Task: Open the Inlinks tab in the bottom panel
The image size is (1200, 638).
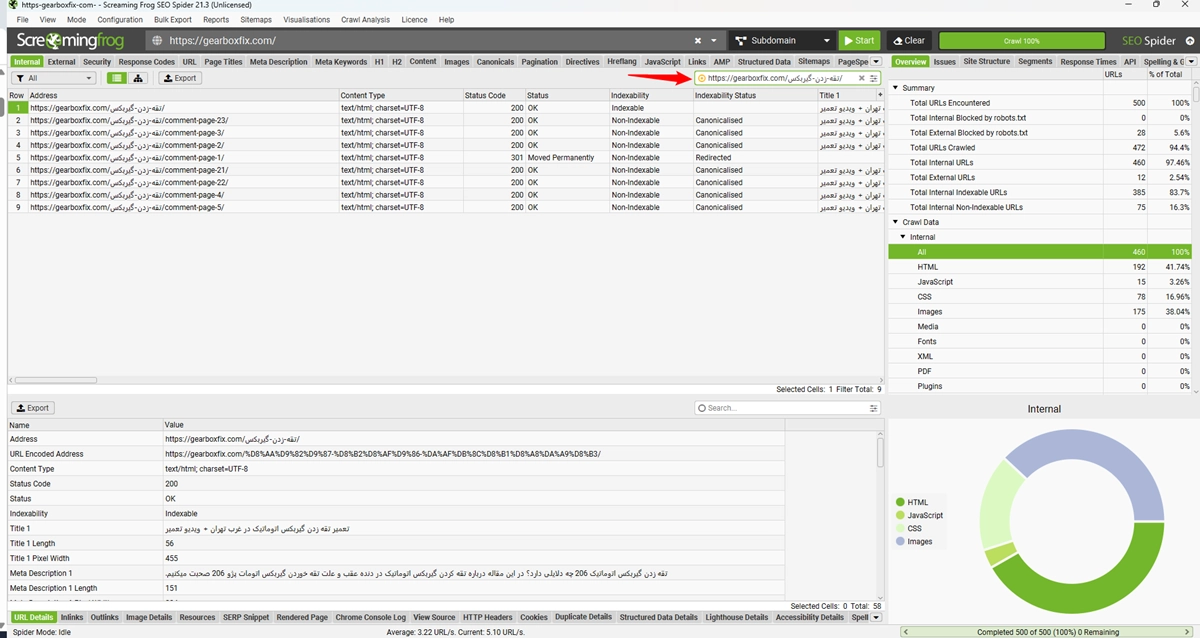Action: 72,617
